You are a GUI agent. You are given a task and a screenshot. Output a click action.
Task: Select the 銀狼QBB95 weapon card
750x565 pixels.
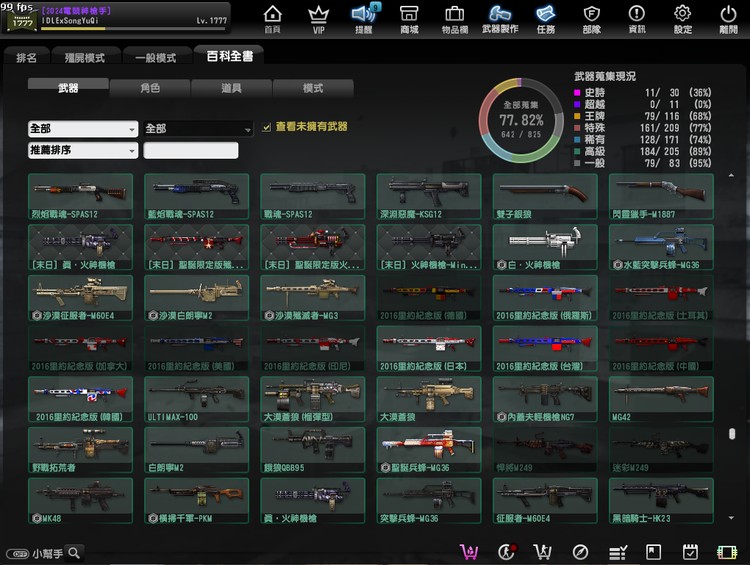pyautogui.click(x=313, y=450)
